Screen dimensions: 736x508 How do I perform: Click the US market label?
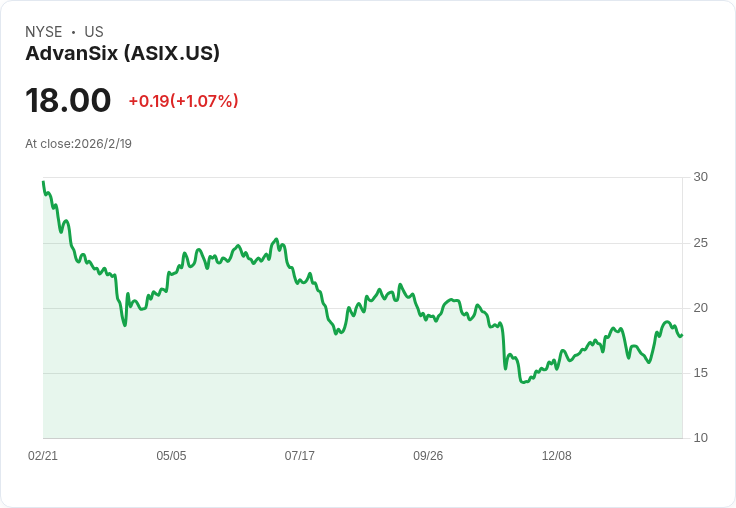(x=94, y=32)
